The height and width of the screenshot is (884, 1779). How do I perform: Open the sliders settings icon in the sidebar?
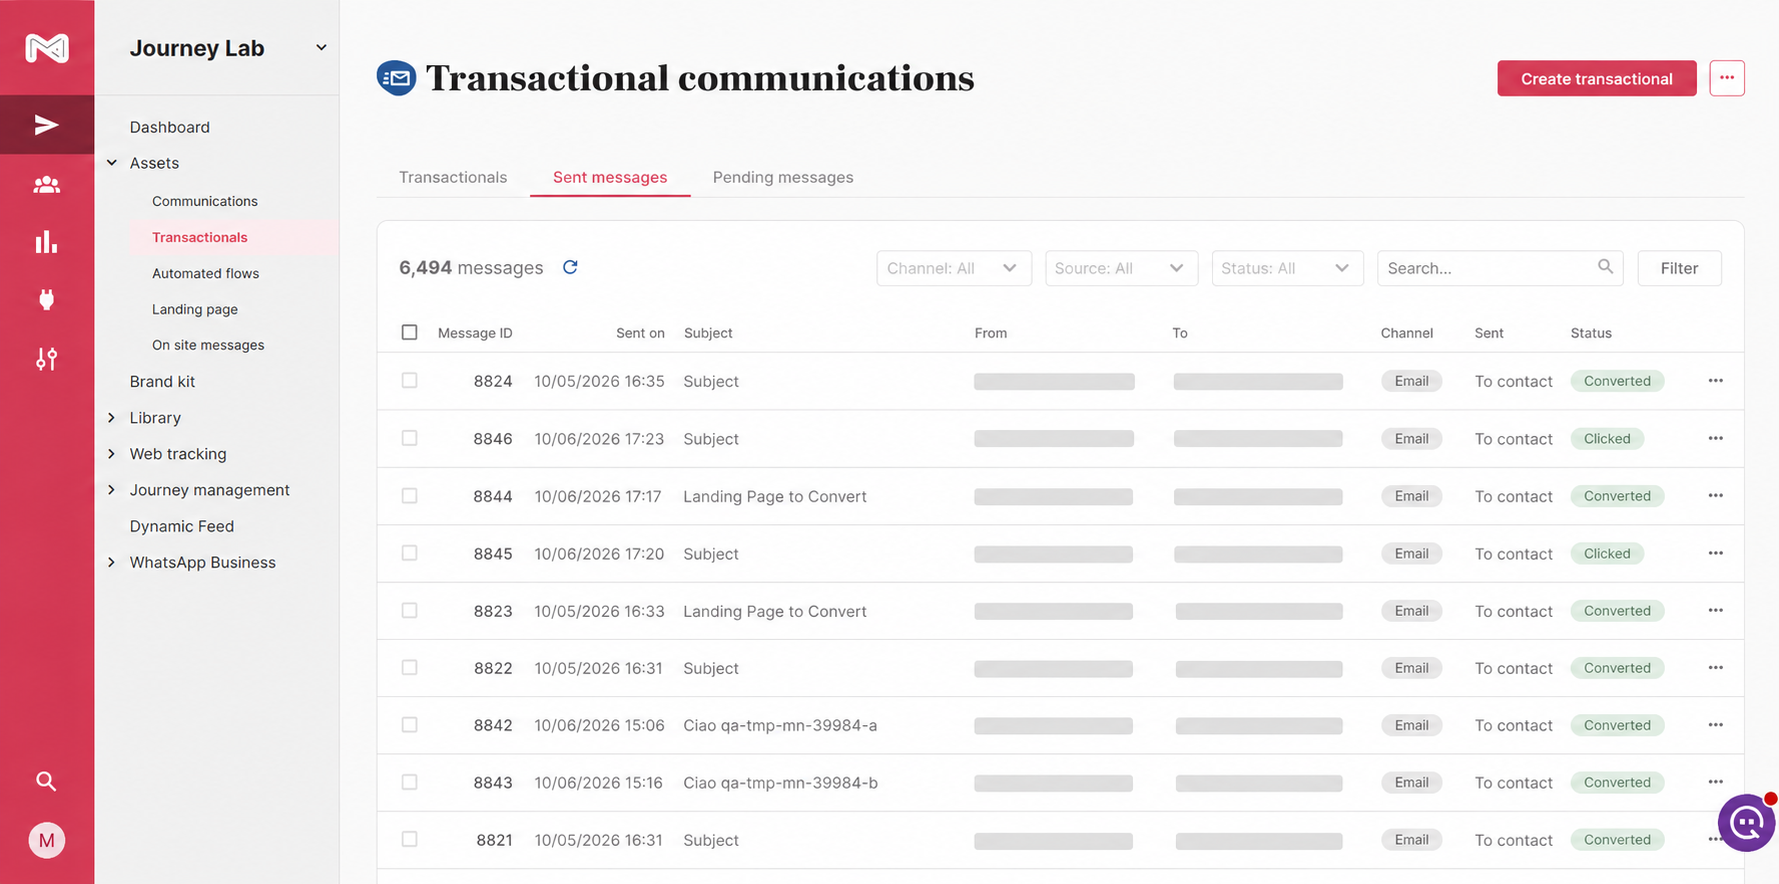pos(47,359)
